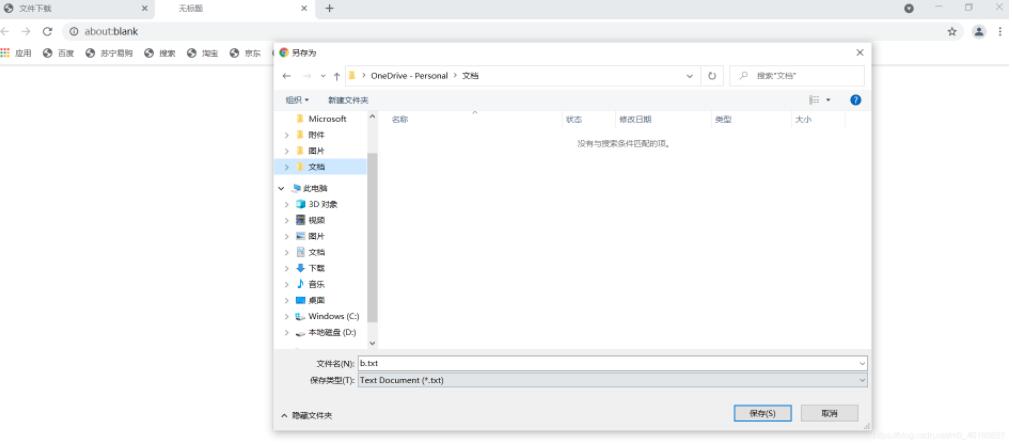Refresh the folder view in the dialog
The height and width of the screenshot is (446, 1012).
[x=712, y=76]
